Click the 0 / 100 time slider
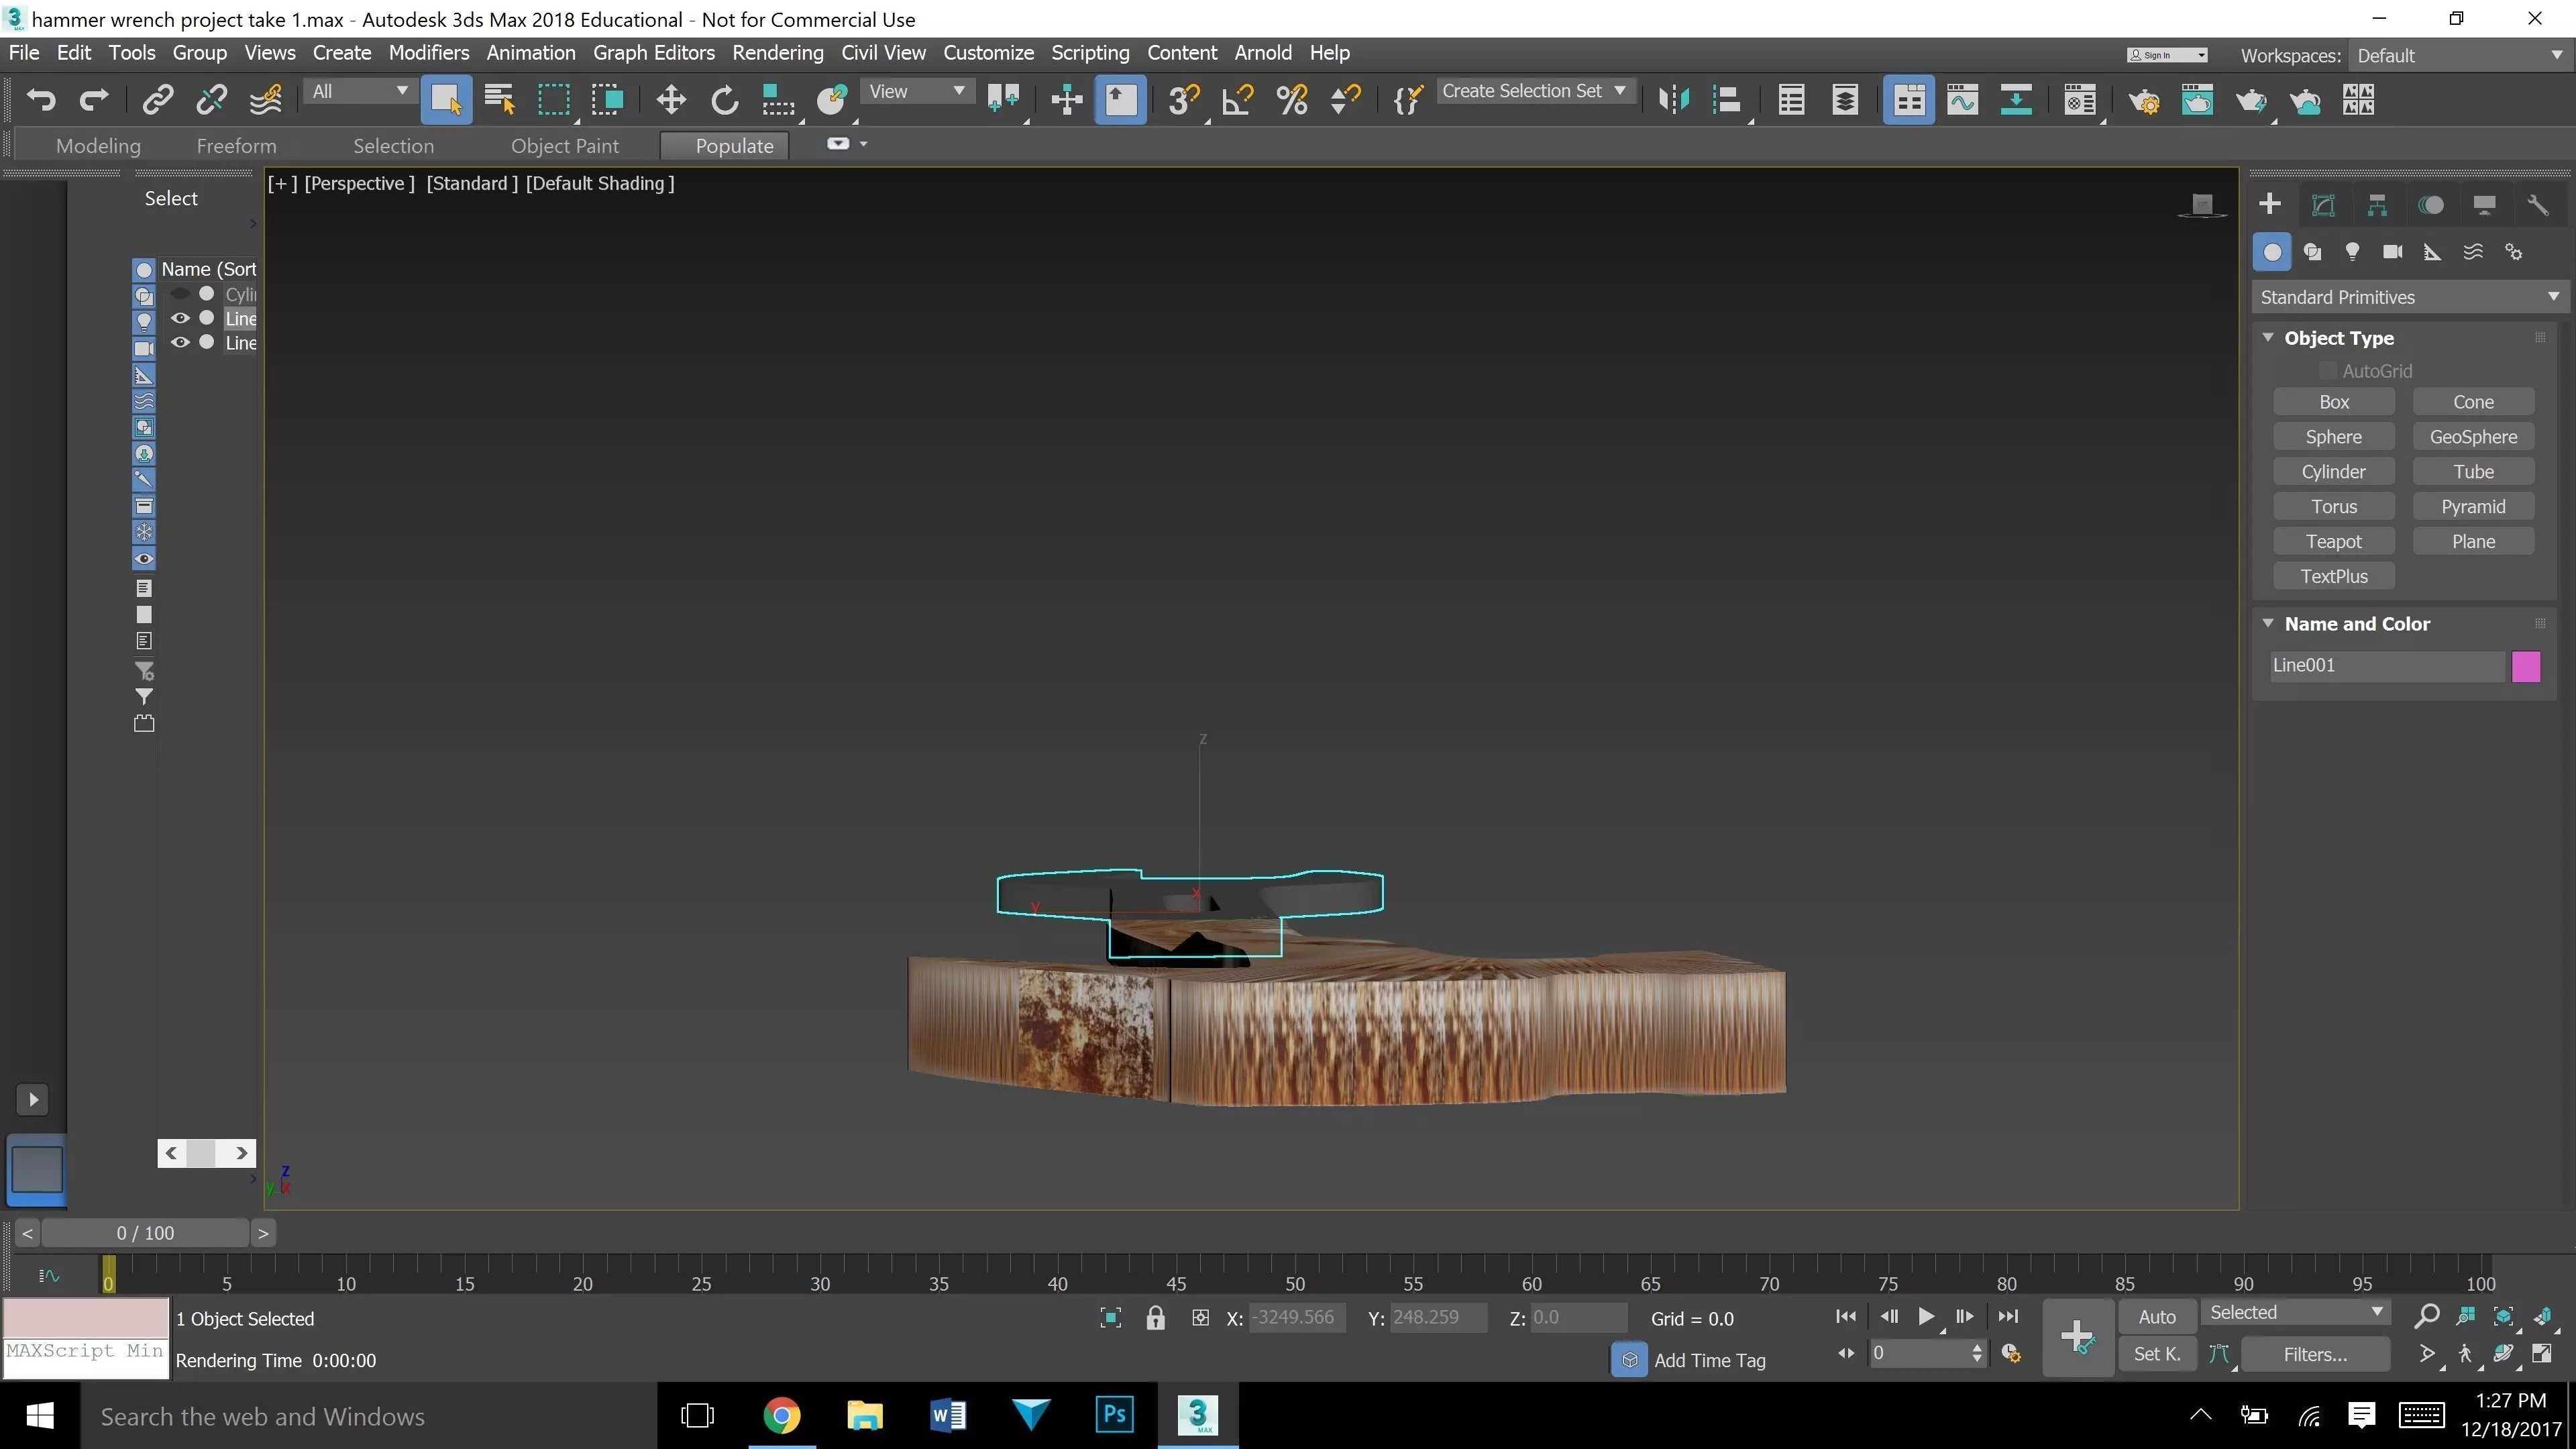The height and width of the screenshot is (1449, 2576). point(145,1233)
